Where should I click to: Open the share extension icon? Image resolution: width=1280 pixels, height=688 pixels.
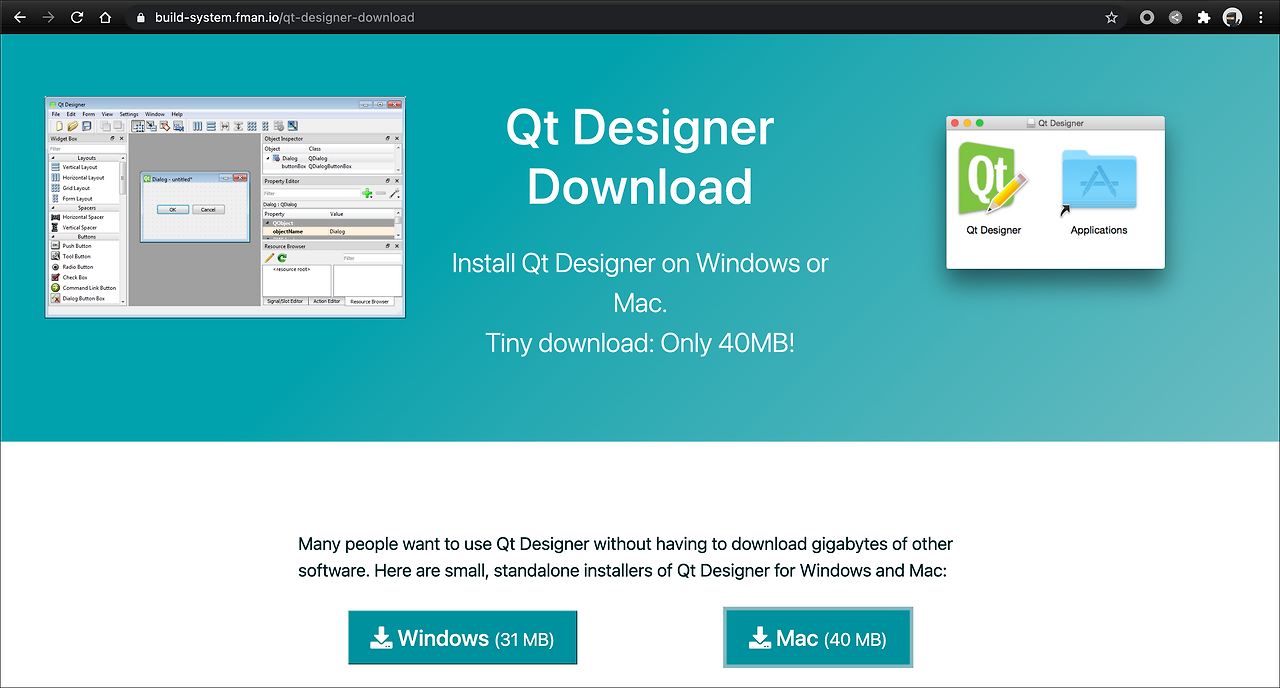click(x=1175, y=17)
